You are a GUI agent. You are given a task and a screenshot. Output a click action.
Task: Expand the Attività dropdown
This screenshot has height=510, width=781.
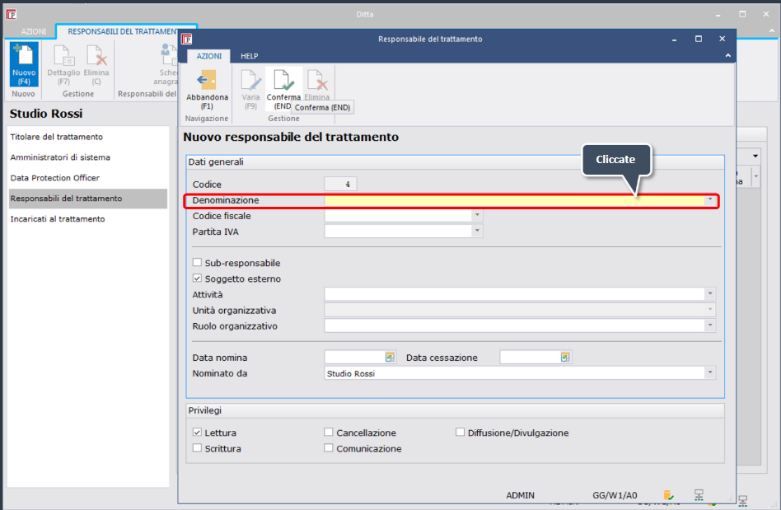pos(710,294)
